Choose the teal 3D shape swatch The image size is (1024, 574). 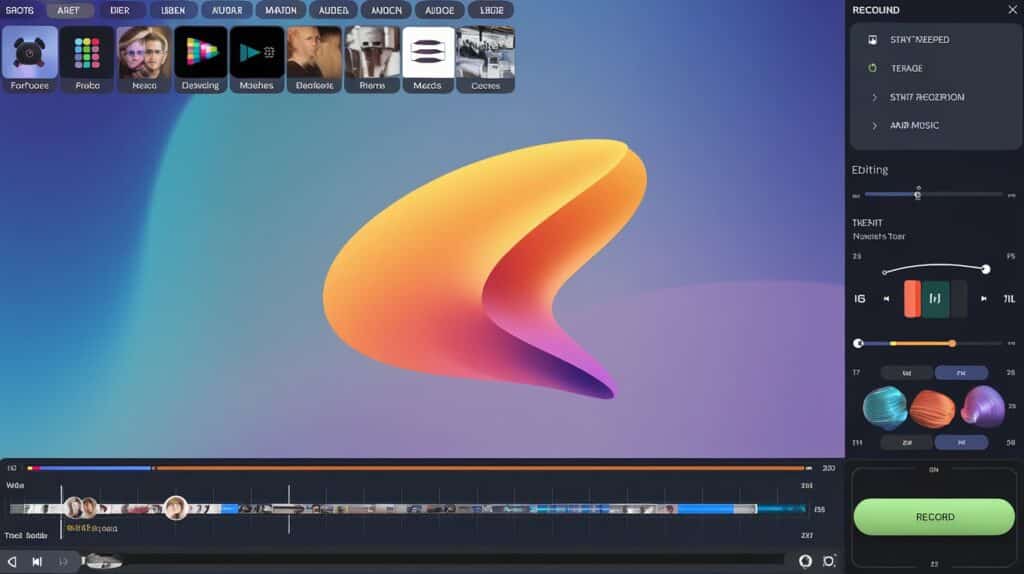click(885, 407)
